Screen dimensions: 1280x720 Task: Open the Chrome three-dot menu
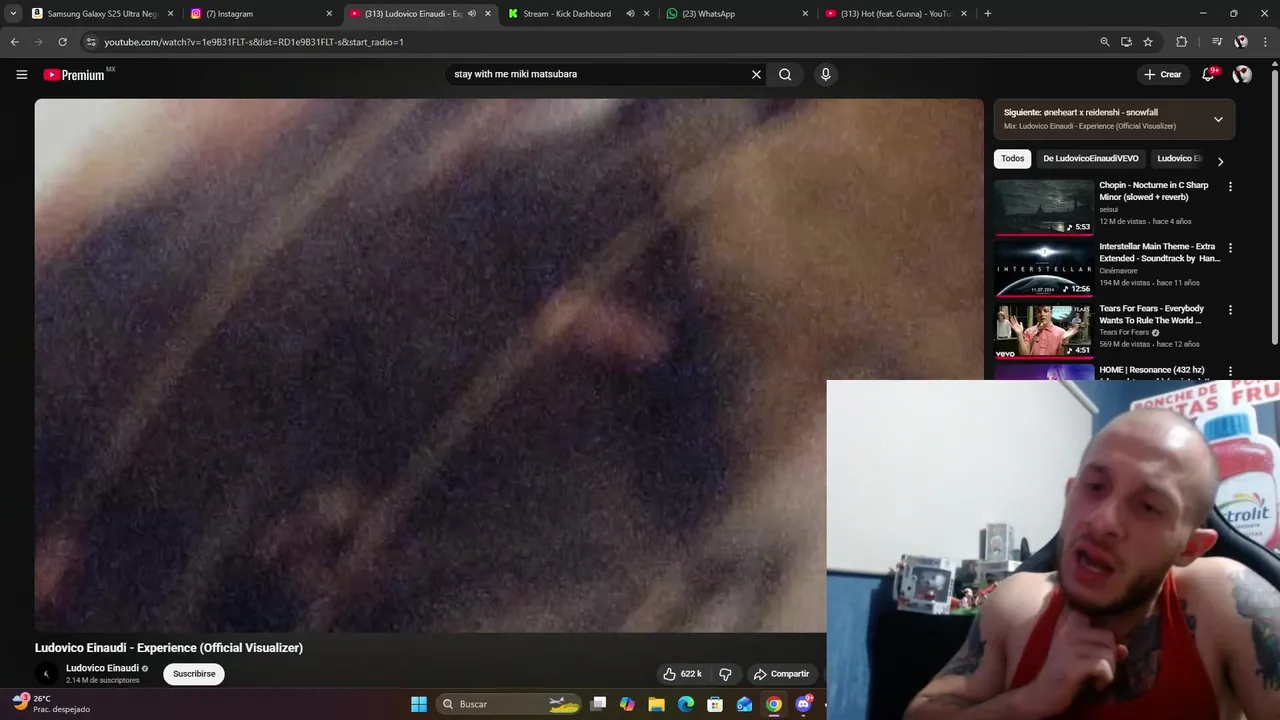pos(1266,42)
